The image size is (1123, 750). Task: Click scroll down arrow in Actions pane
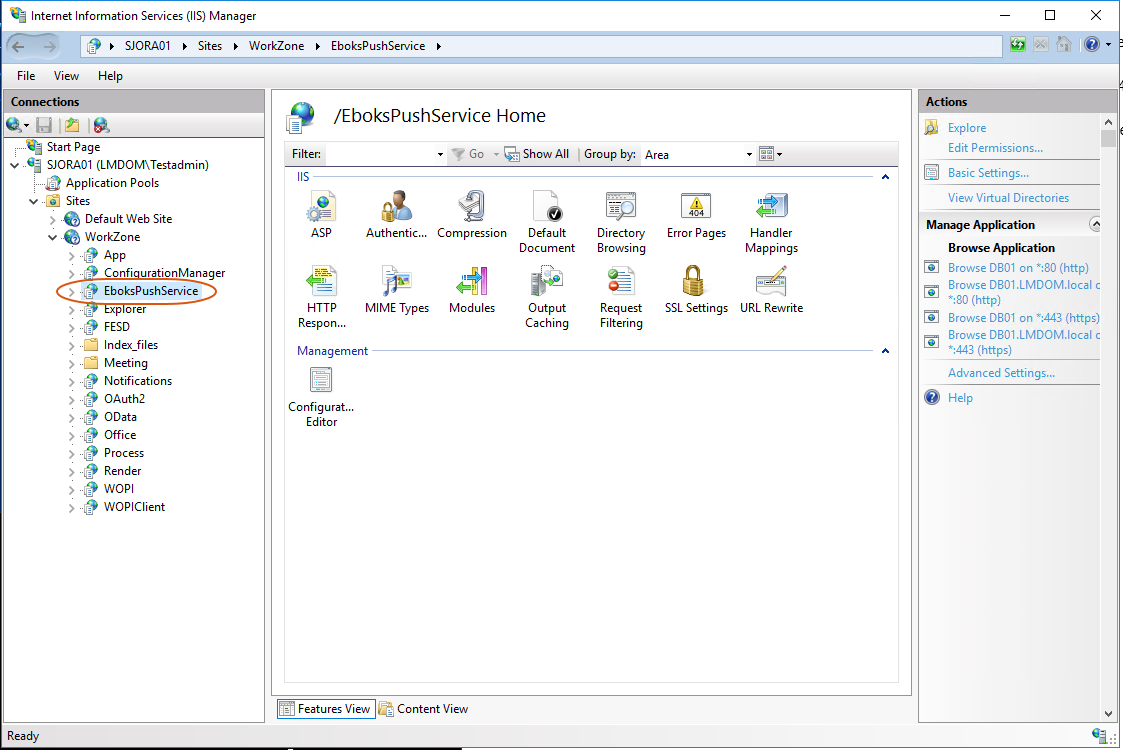coord(1108,713)
